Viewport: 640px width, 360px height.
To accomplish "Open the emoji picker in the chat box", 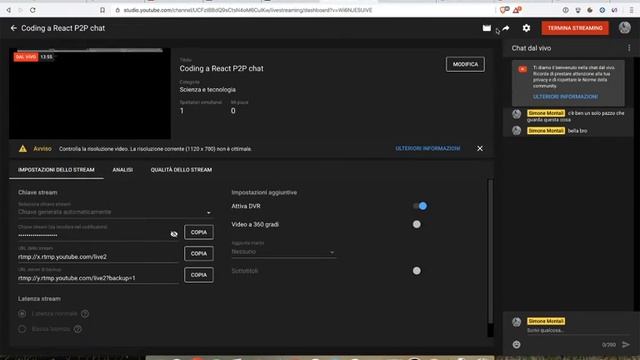I will click(x=516, y=344).
